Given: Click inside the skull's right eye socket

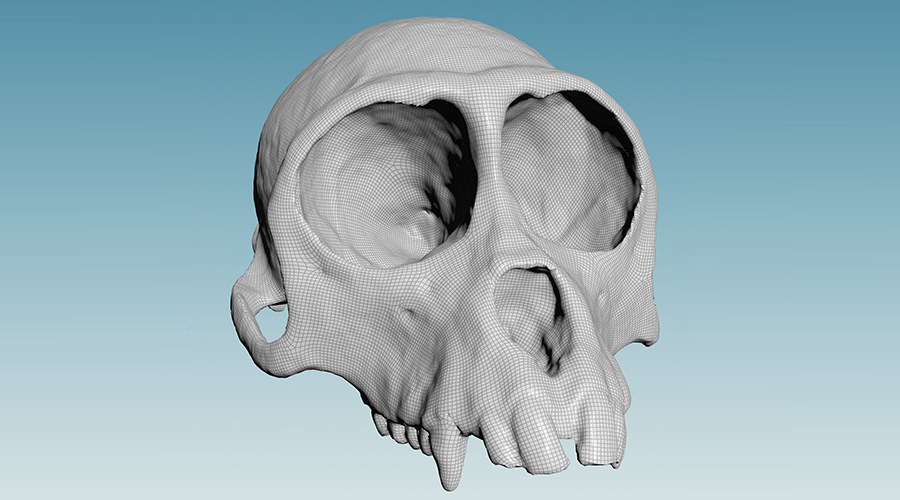Looking at the screenshot, I should click(565, 175).
